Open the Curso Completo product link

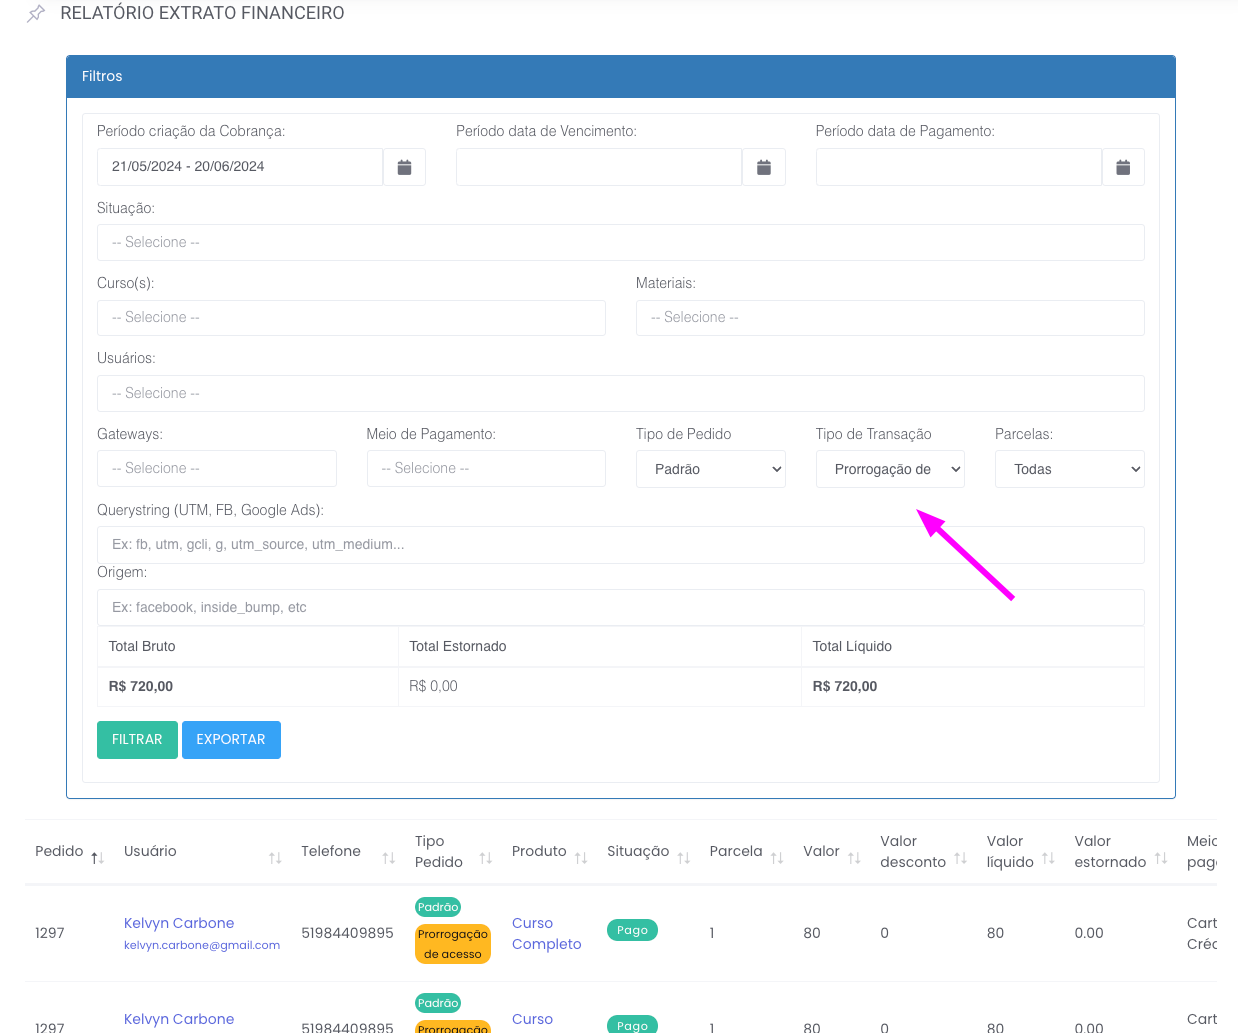tap(546, 933)
